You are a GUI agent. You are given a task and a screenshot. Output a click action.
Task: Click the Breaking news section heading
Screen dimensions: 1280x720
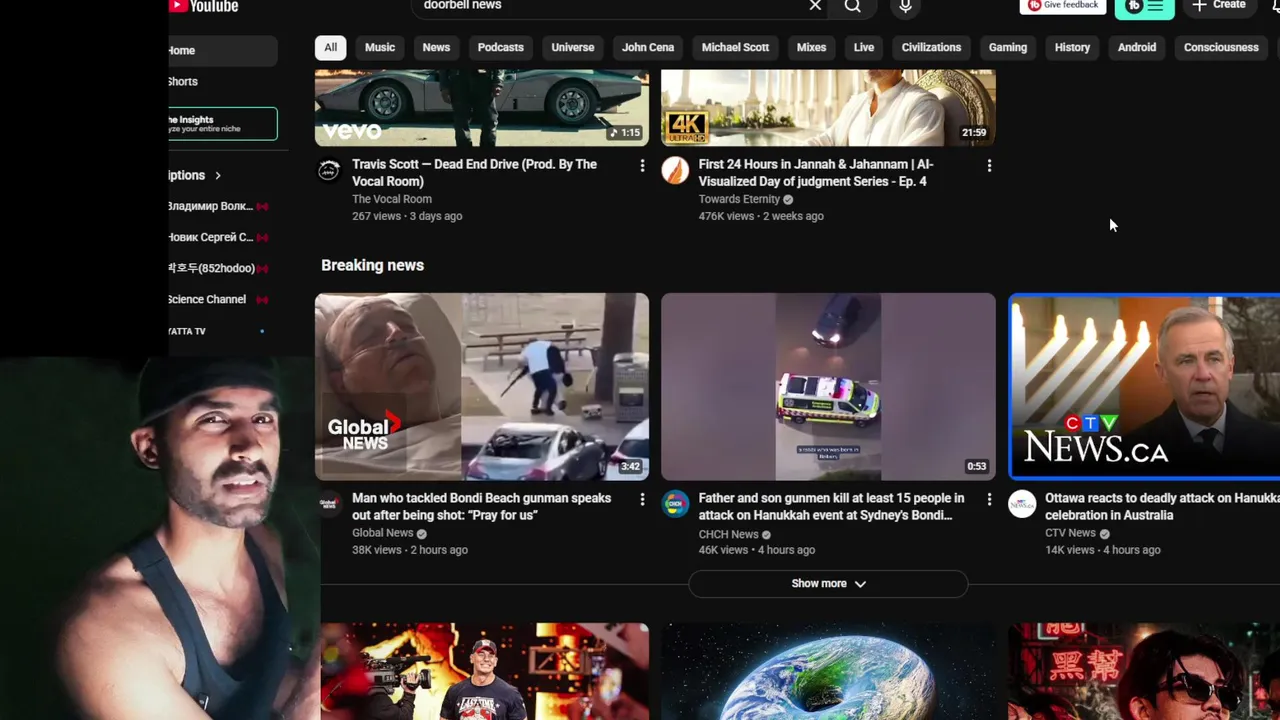pyautogui.click(x=372, y=265)
